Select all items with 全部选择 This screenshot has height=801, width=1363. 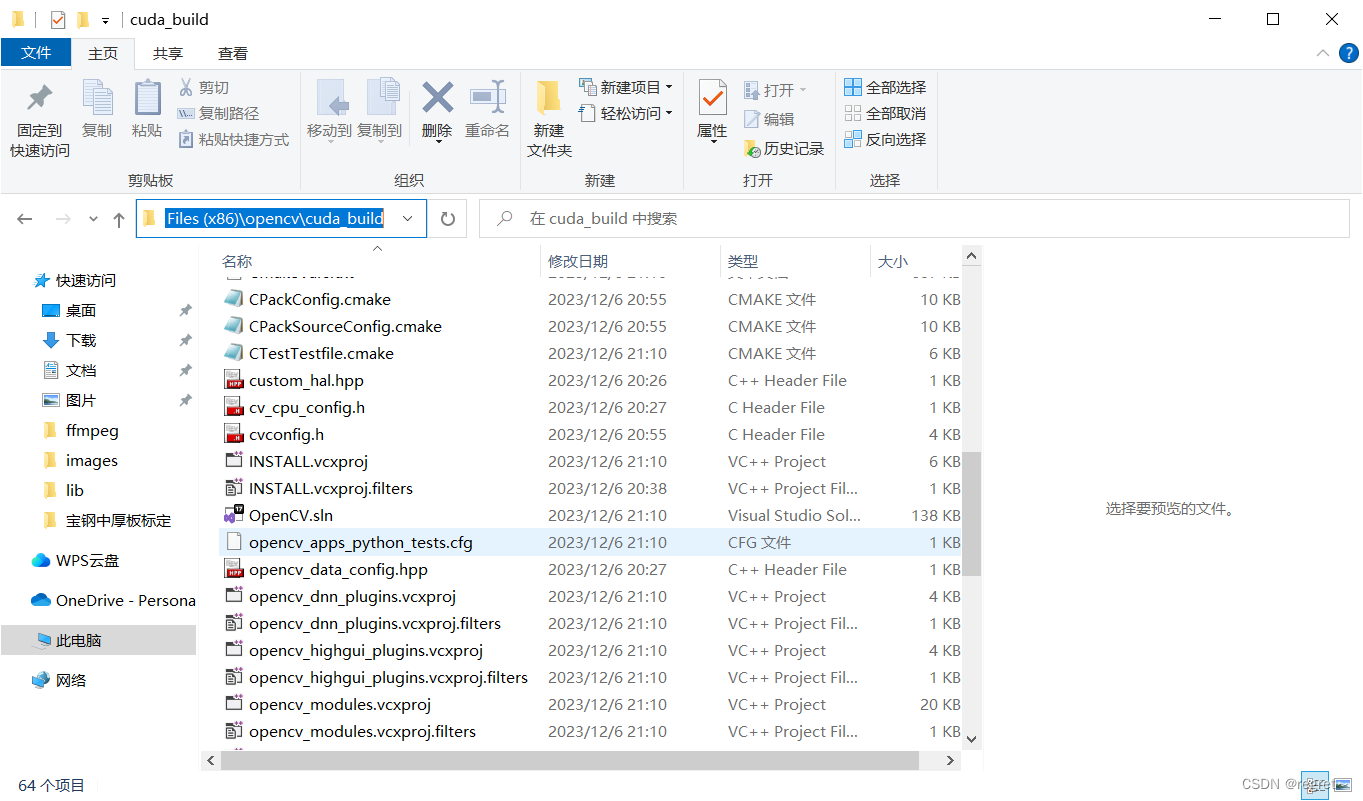(885, 86)
